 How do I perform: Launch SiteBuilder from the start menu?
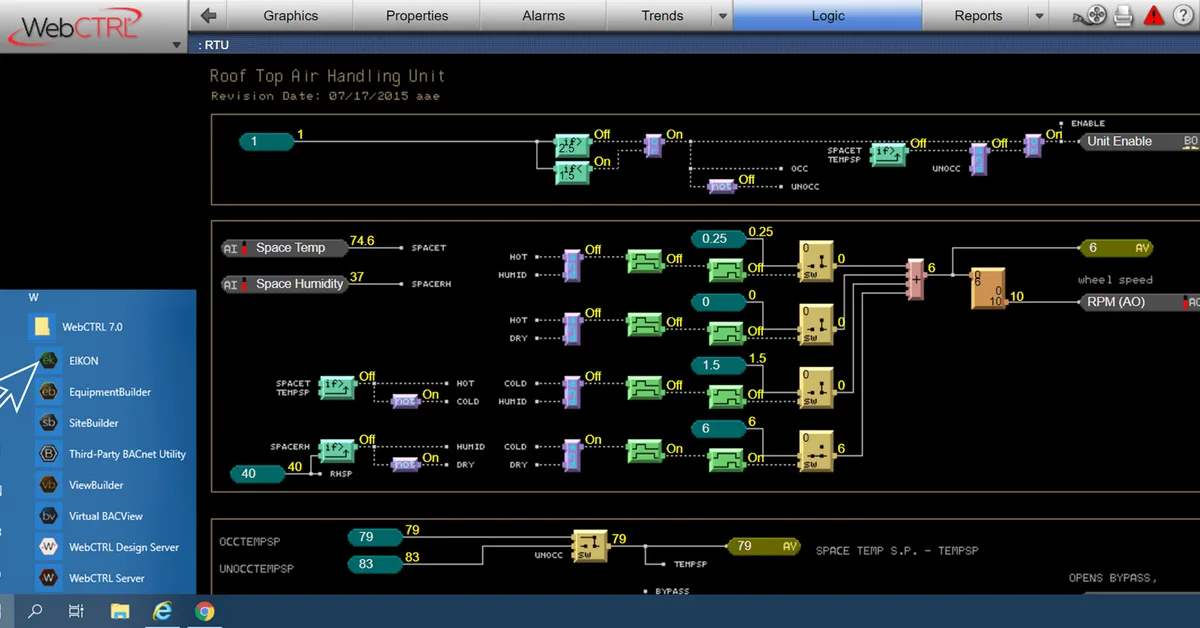93,423
